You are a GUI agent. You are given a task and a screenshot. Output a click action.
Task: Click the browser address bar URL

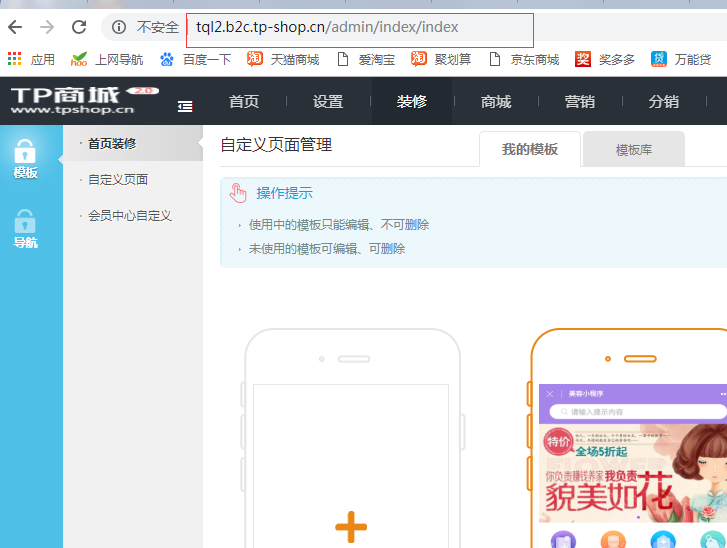pyautogui.click(x=329, y=27)
